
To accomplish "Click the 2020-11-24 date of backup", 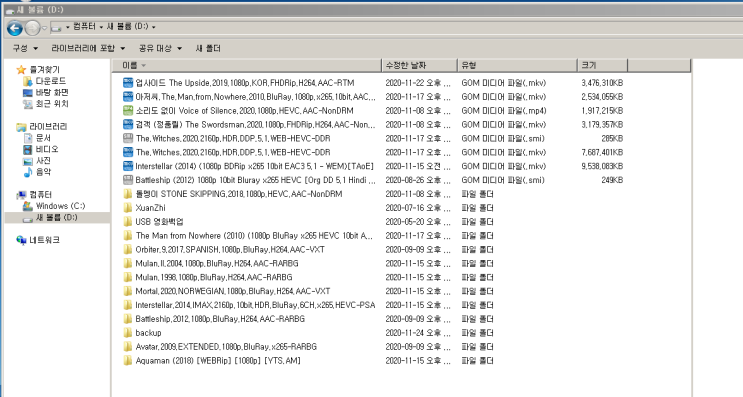I will [x=417, y=333].
